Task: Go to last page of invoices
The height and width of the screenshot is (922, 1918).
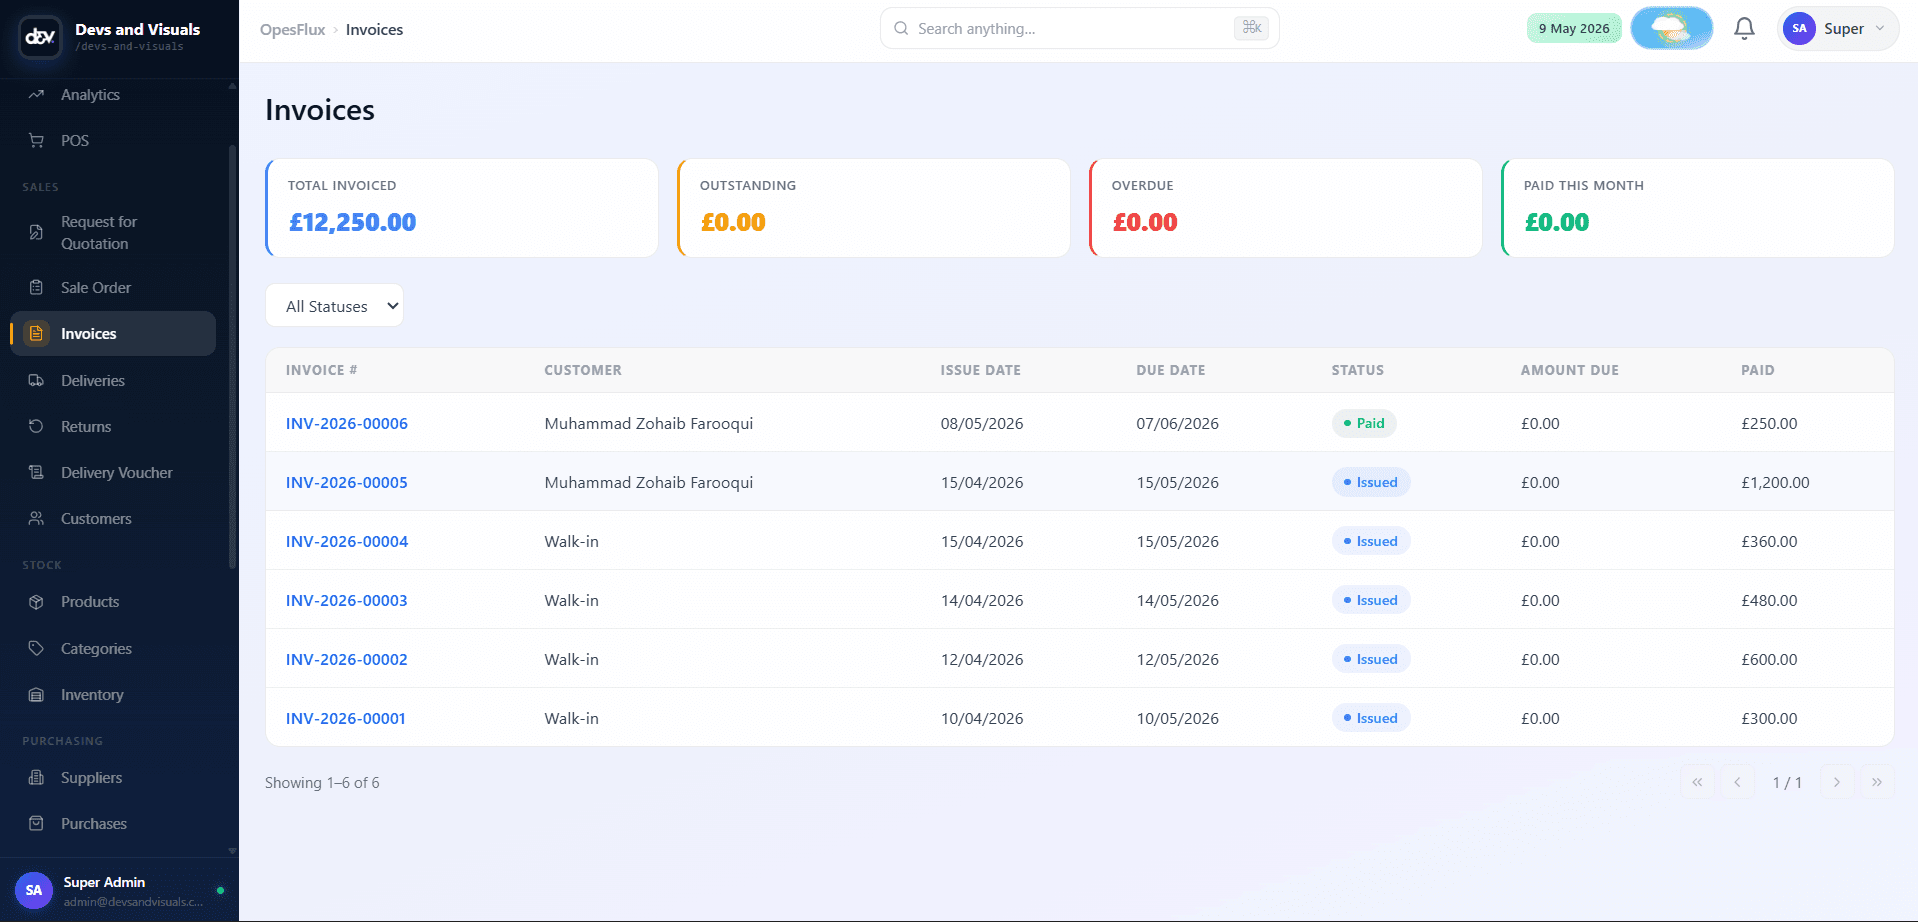Action: click(x=1877, y=782)
